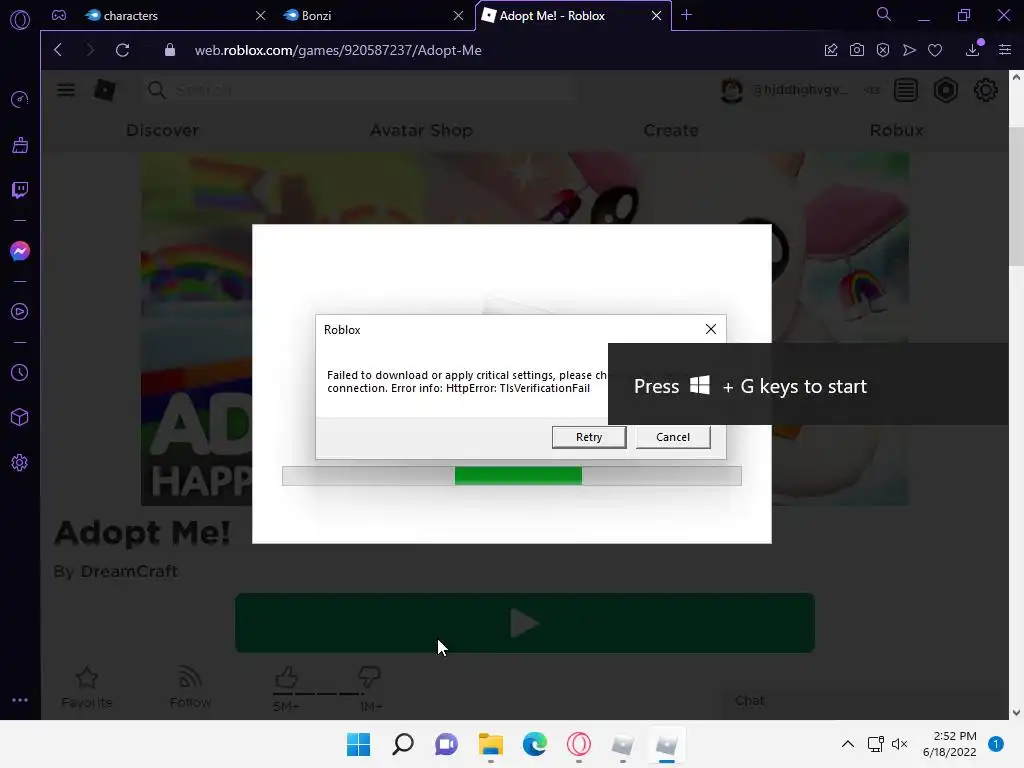
Task: Open Player in sidebar
Action: pyautogui.click(x=20, y=312)
